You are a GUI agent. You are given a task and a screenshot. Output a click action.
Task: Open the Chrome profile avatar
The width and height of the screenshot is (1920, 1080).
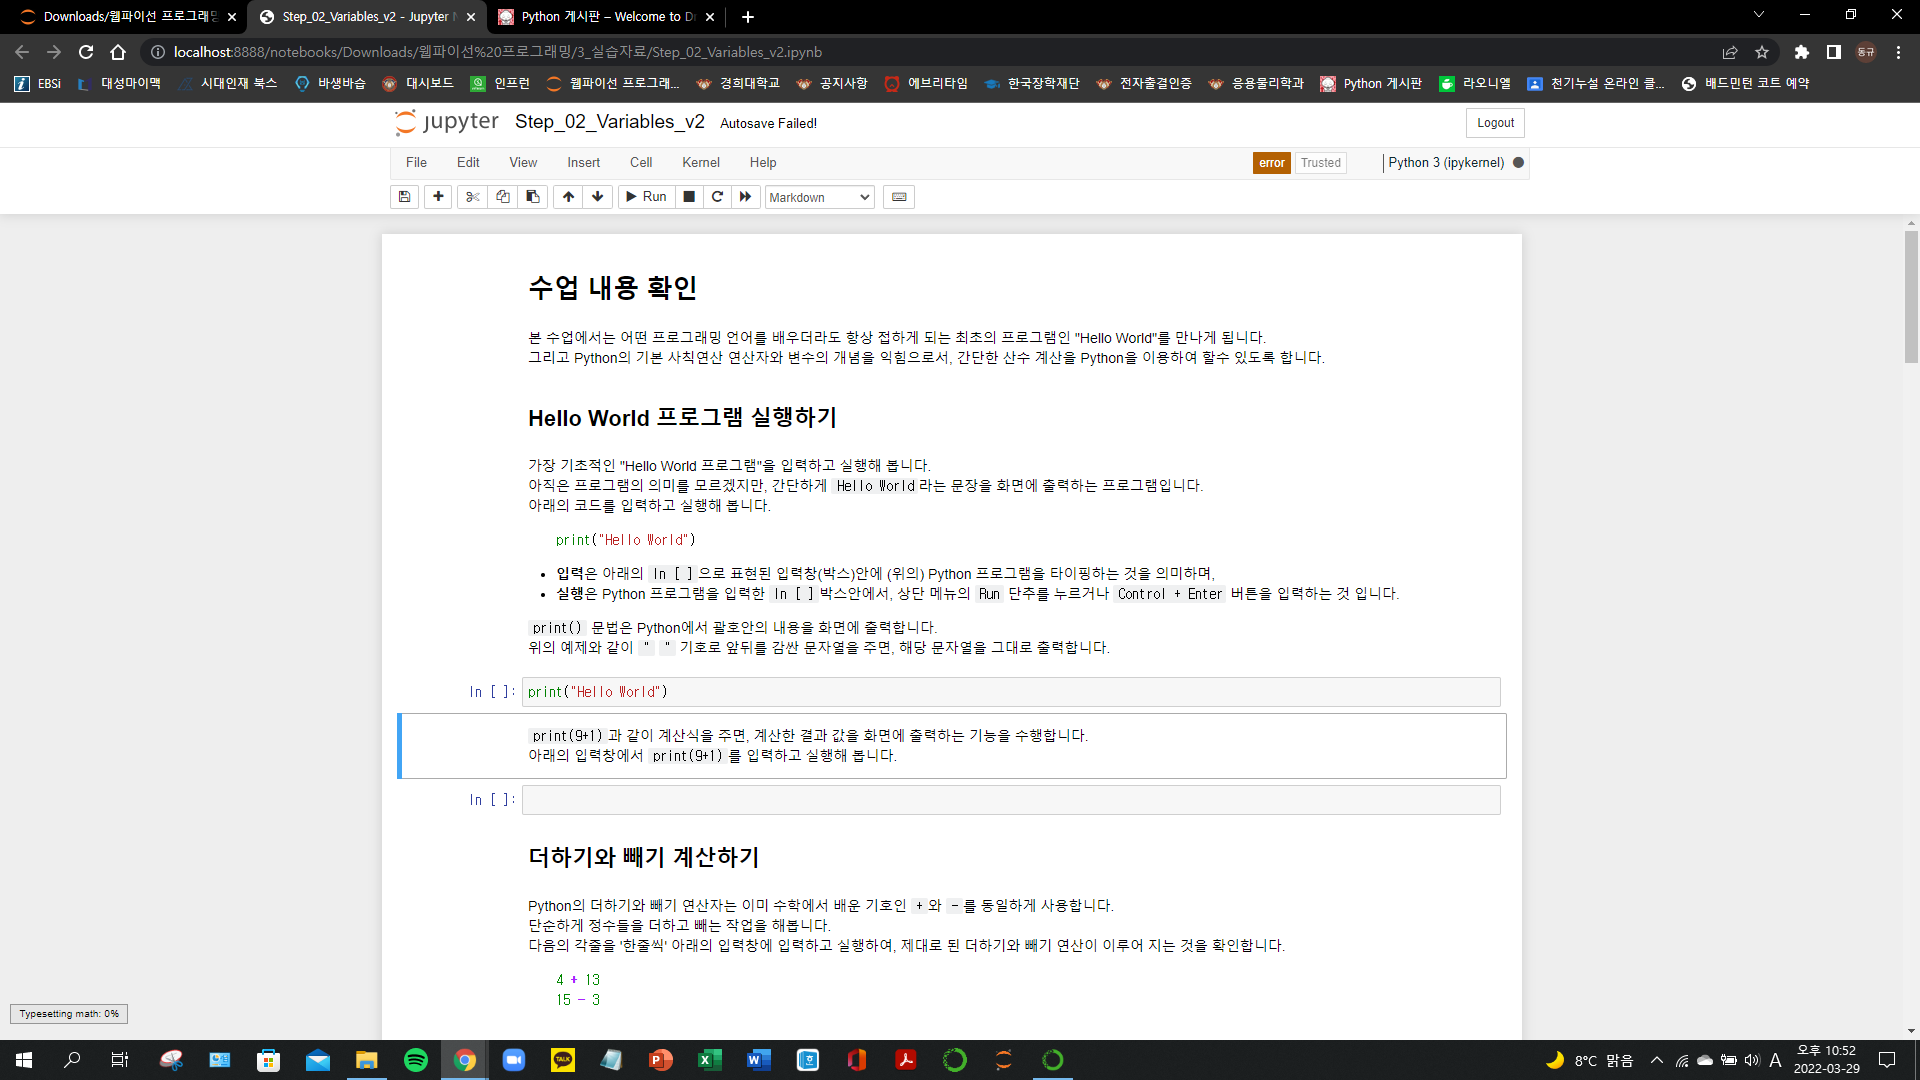coord(1866,52)
